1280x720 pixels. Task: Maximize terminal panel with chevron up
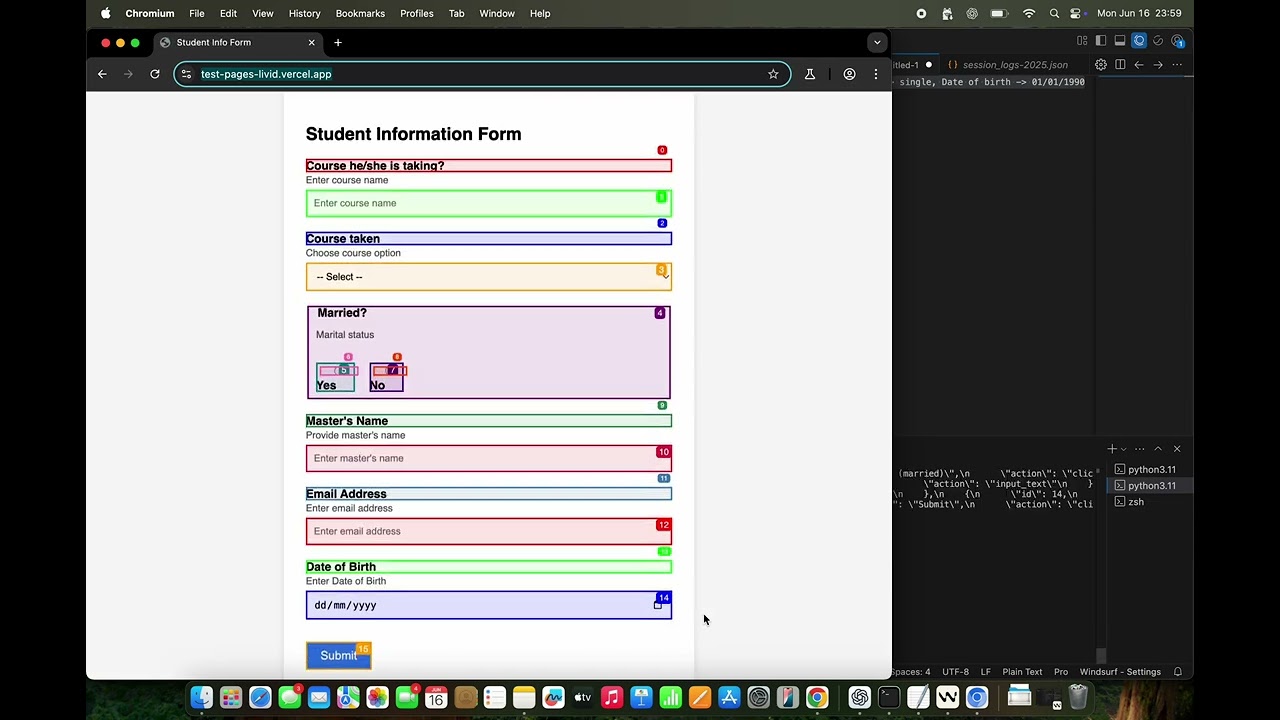coord(1158,449)
